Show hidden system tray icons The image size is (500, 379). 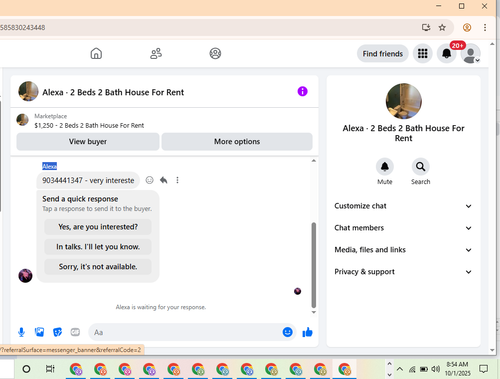click(400, 369)
